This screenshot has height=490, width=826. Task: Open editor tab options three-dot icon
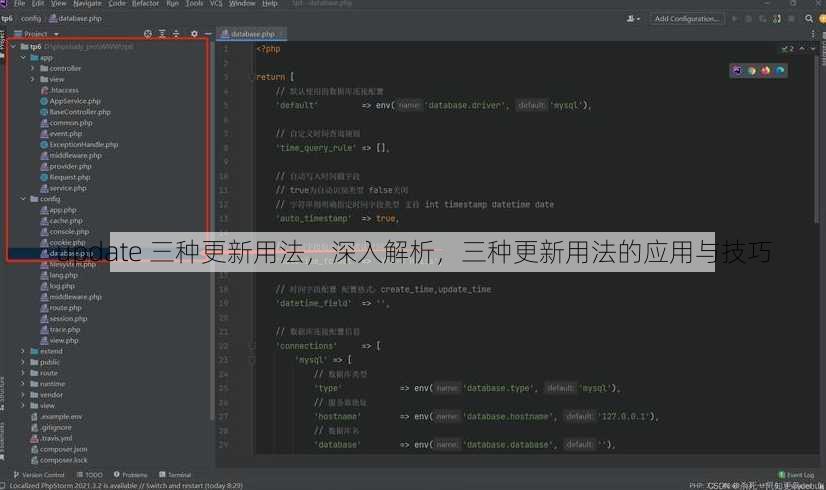(x=813, y=34)
